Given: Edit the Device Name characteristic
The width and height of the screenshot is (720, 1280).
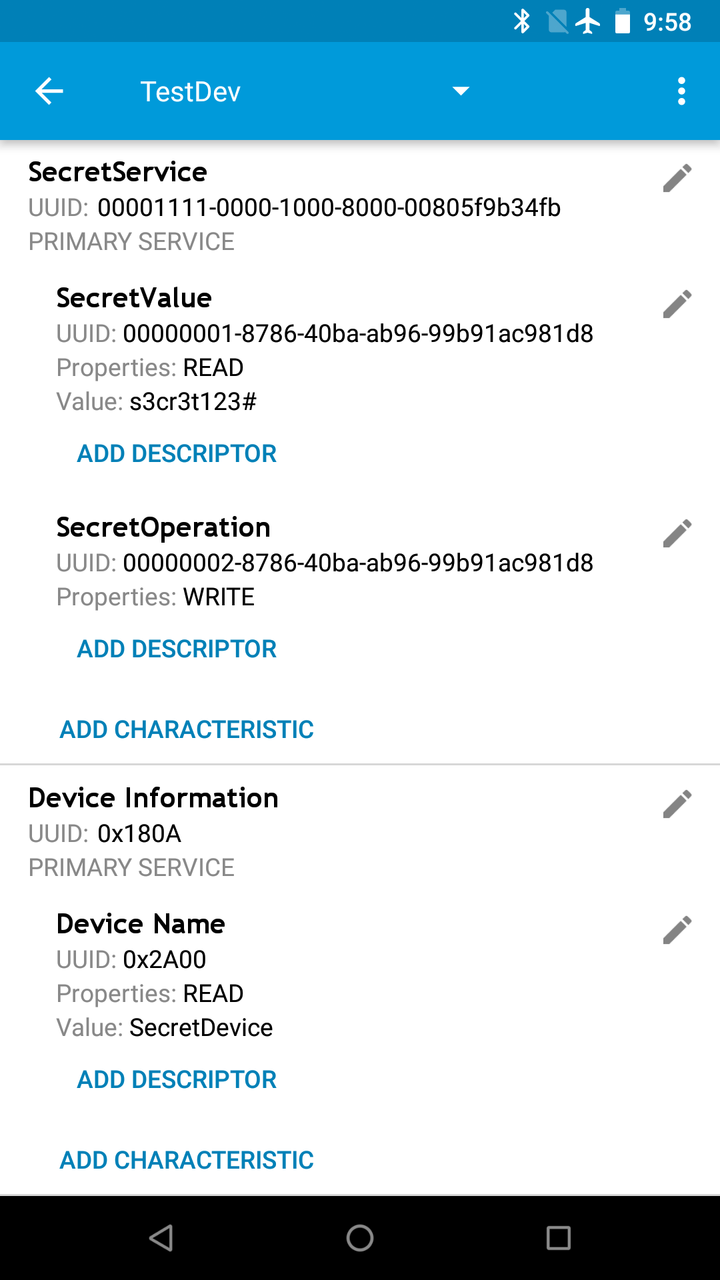Looking at the screenshot, I should [x=677, y=930].
